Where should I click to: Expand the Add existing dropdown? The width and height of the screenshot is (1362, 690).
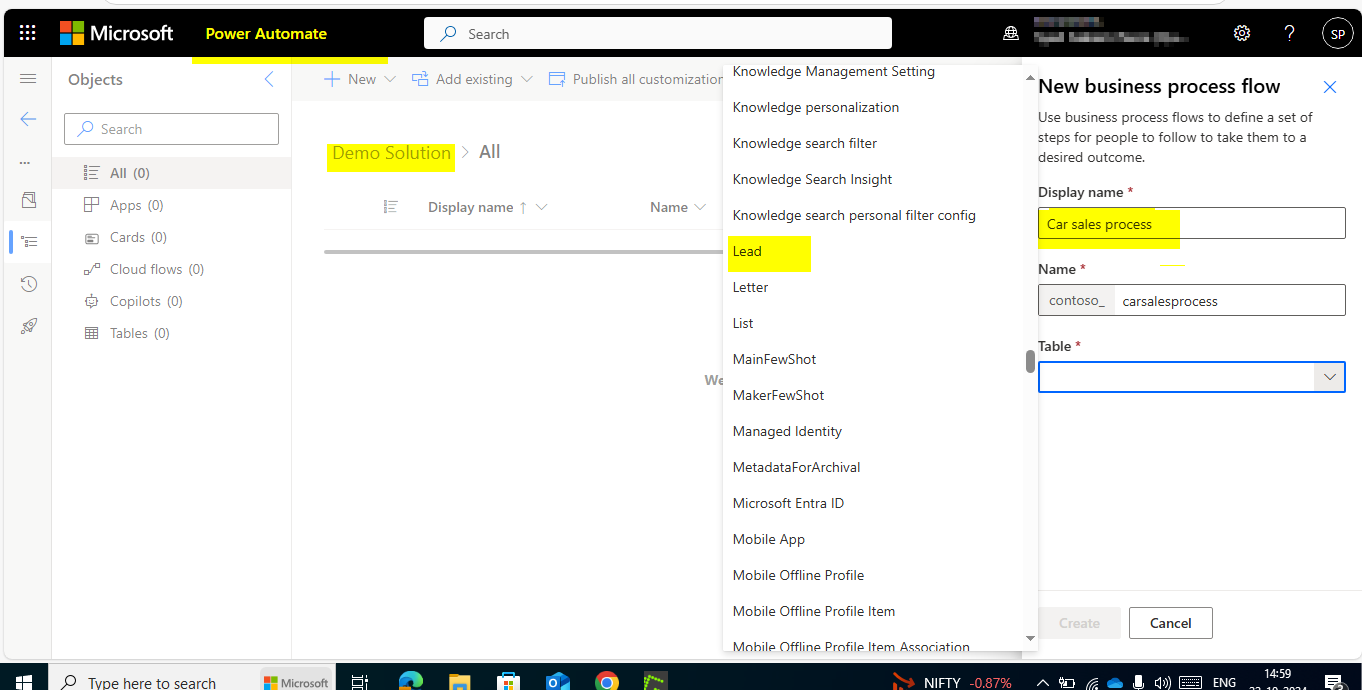point(526,79)
